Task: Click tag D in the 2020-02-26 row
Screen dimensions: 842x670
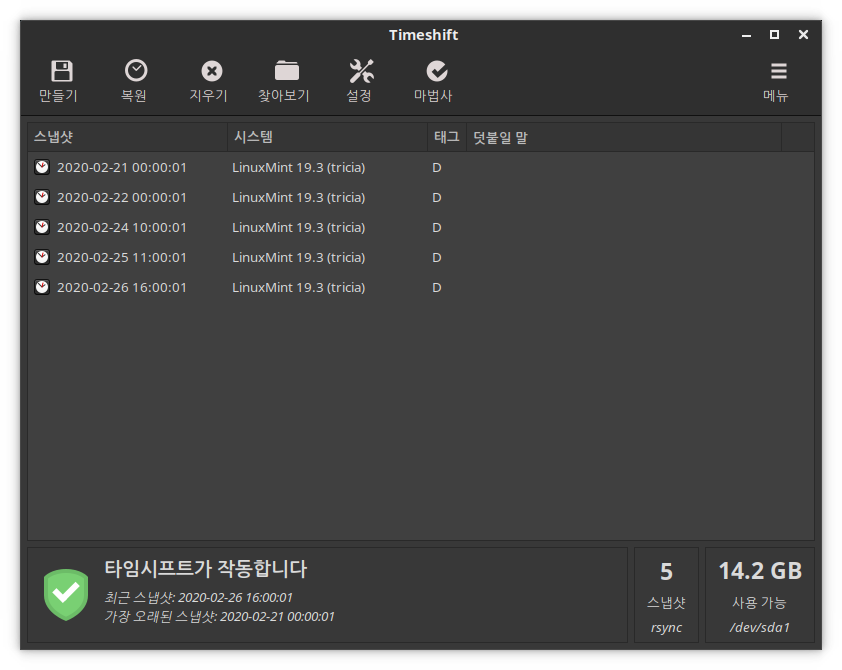Action: (437, 288)
